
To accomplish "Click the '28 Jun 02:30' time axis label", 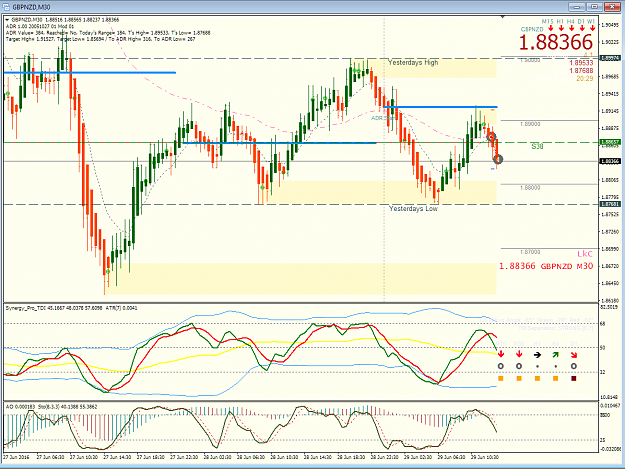I will [x=219, y=457].
